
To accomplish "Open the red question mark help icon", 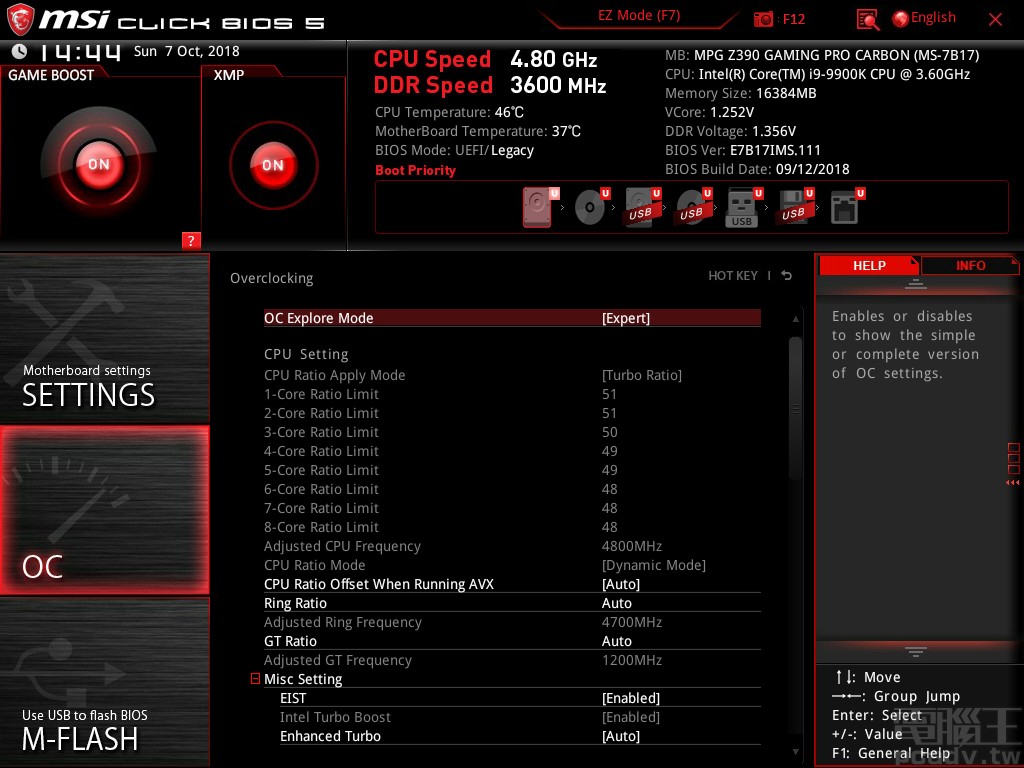I will point(191,240).
